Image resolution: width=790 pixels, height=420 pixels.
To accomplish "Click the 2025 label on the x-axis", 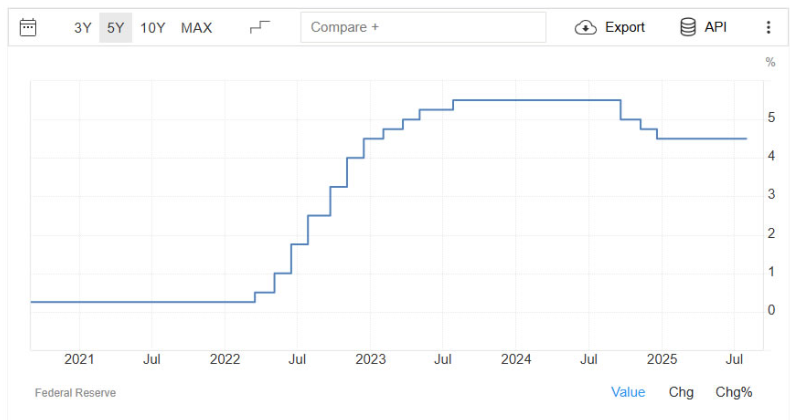I will pyautogui.click(x=660, y=359).
